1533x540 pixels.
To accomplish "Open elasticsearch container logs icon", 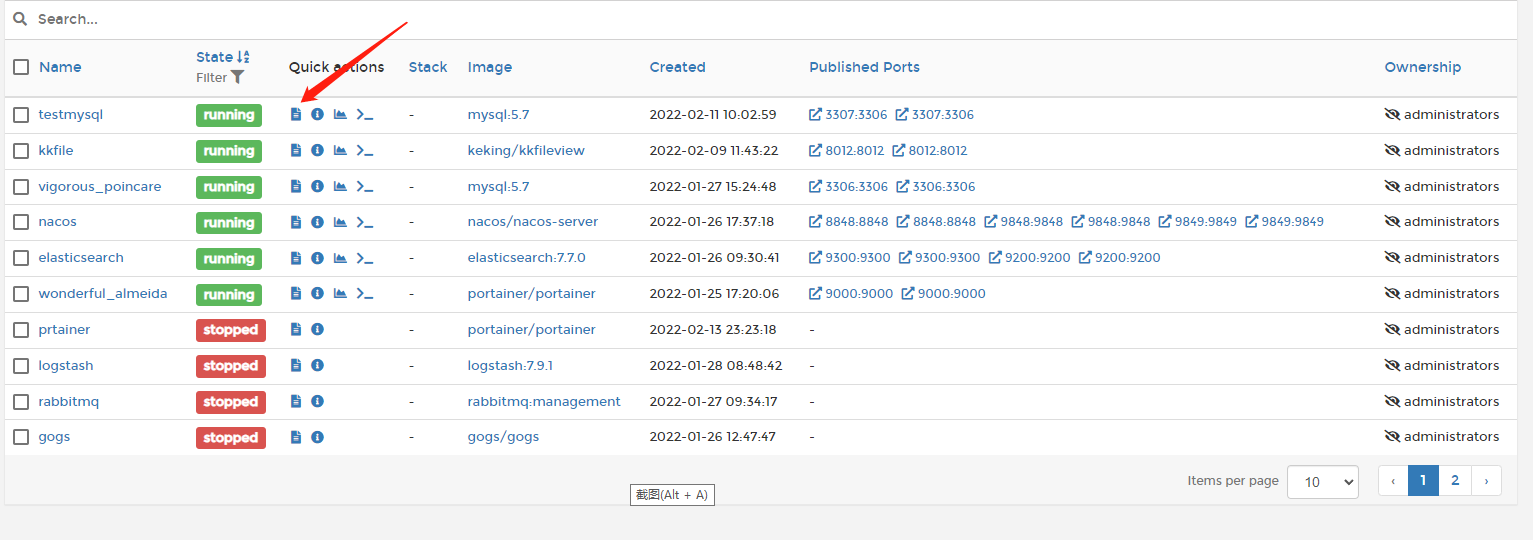I will (x=296, y=257).
